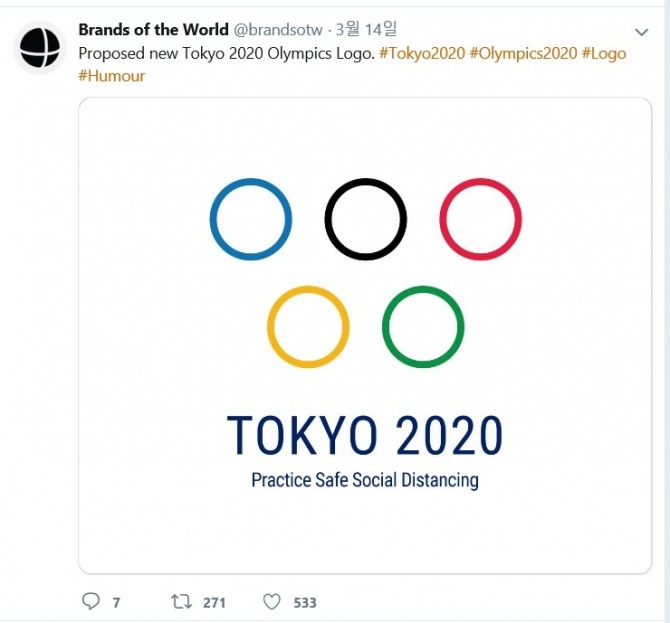This screenshot has height=623, width=670.
Task: Open the Brands of the World avatar
Action: [40, 47]
